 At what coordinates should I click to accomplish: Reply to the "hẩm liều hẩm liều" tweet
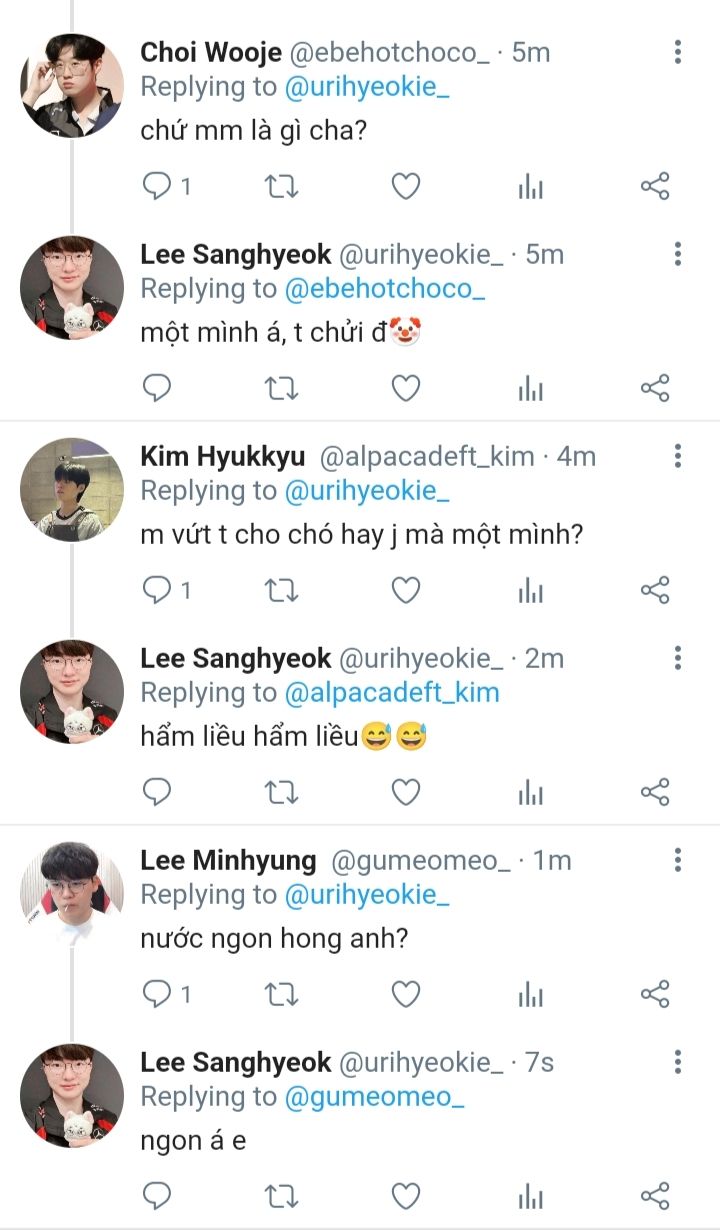[158, 793]
